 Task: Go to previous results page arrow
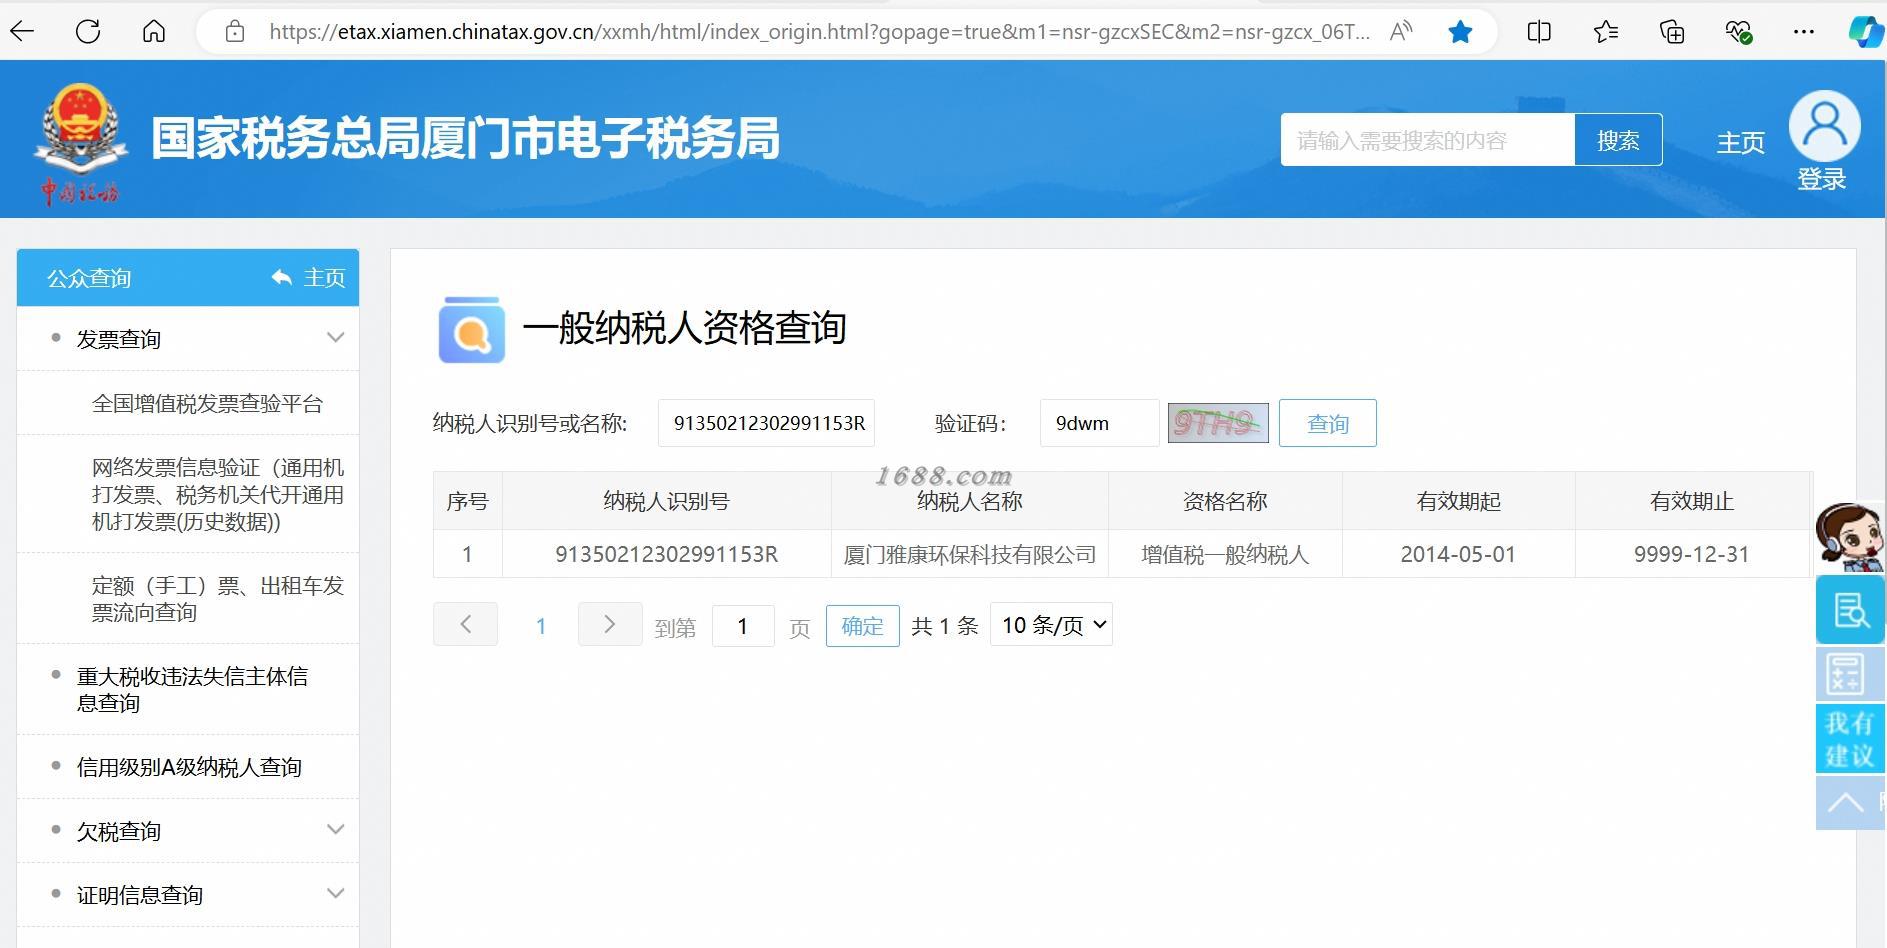pyautogui.click(x=465, y=625)
